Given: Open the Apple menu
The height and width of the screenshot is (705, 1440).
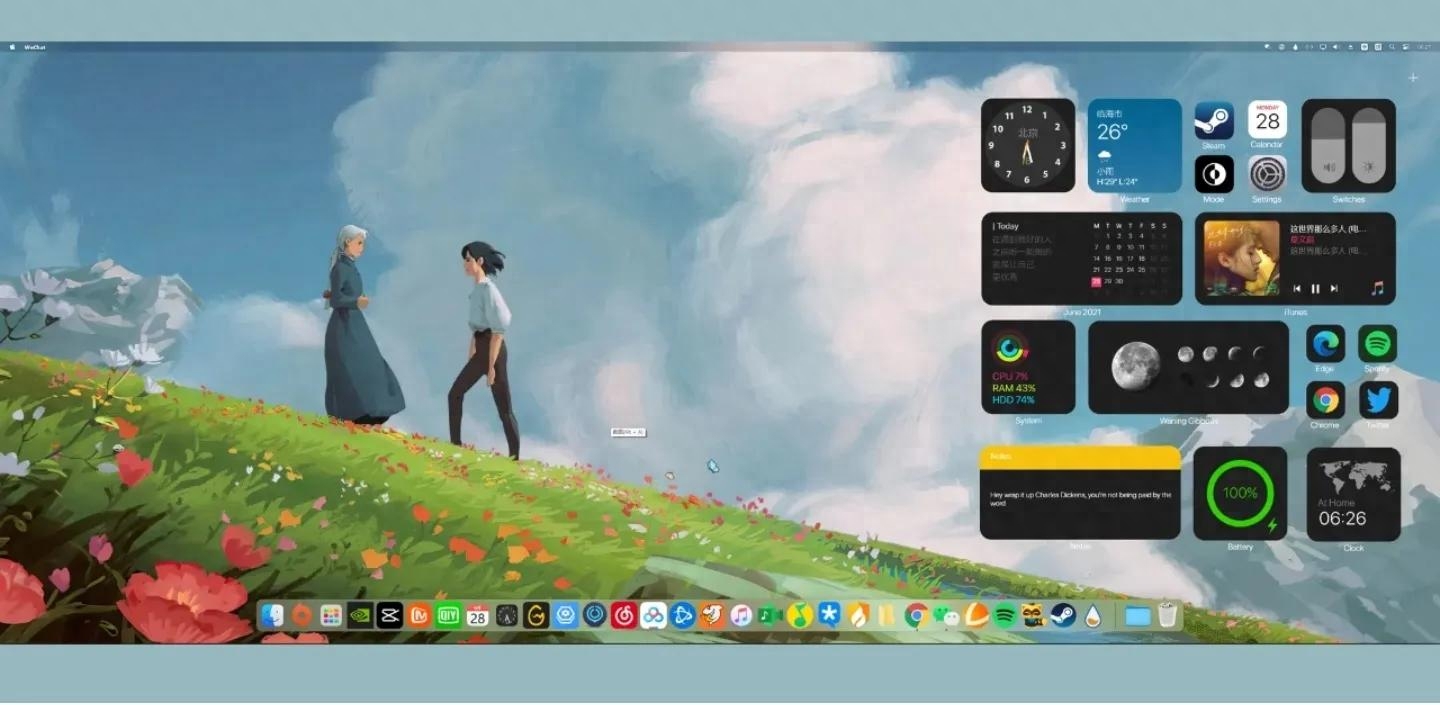Looking at the screenshot, I should coord(11,46).
